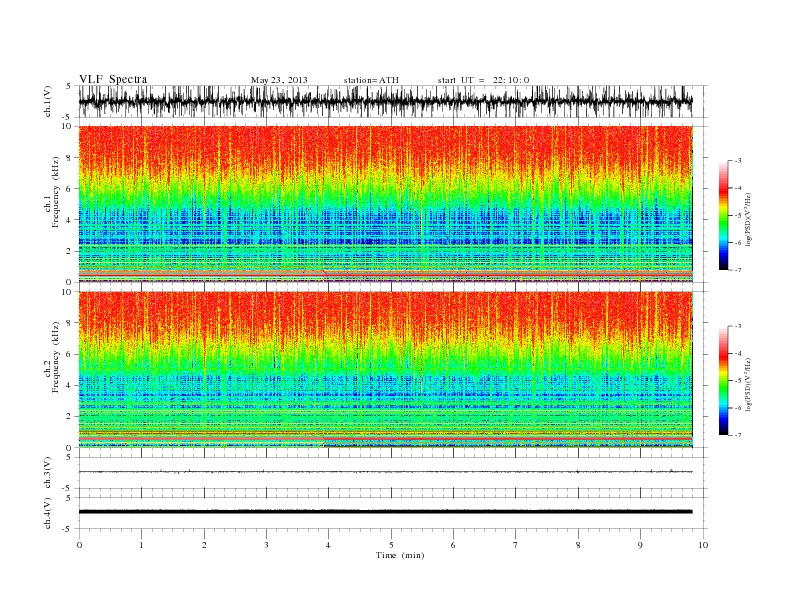The height and width of the screenshot is (612, 792).
Task: Click the "-5" label on ch.1 colorbar
Action: tap(738, 216)
